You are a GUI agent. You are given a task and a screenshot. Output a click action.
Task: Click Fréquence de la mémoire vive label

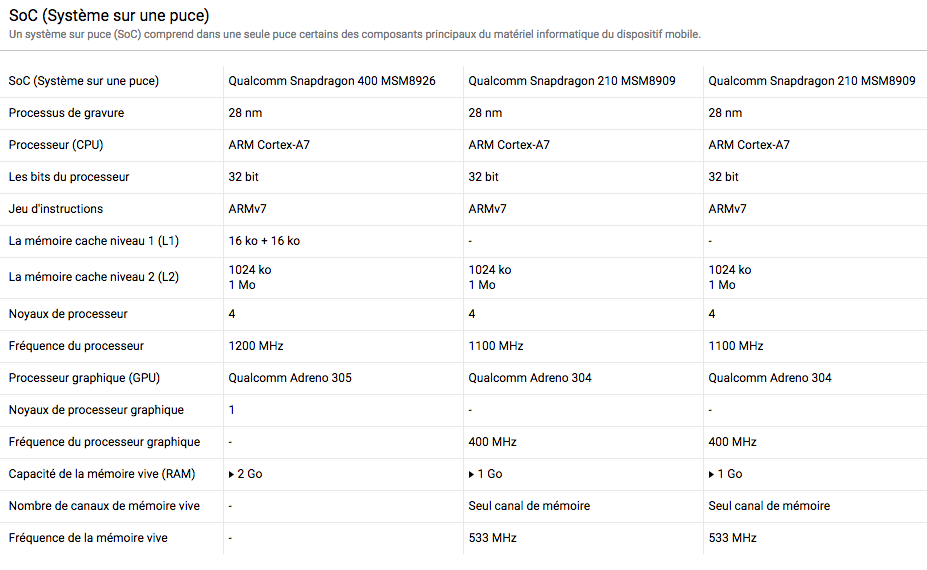tap(88, 538)
